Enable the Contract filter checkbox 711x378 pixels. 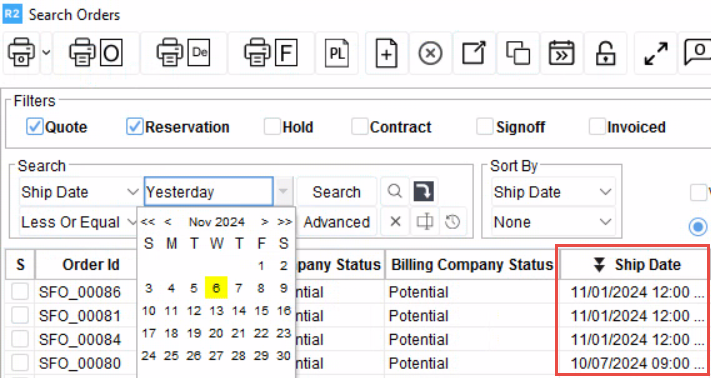pos(360,127)
